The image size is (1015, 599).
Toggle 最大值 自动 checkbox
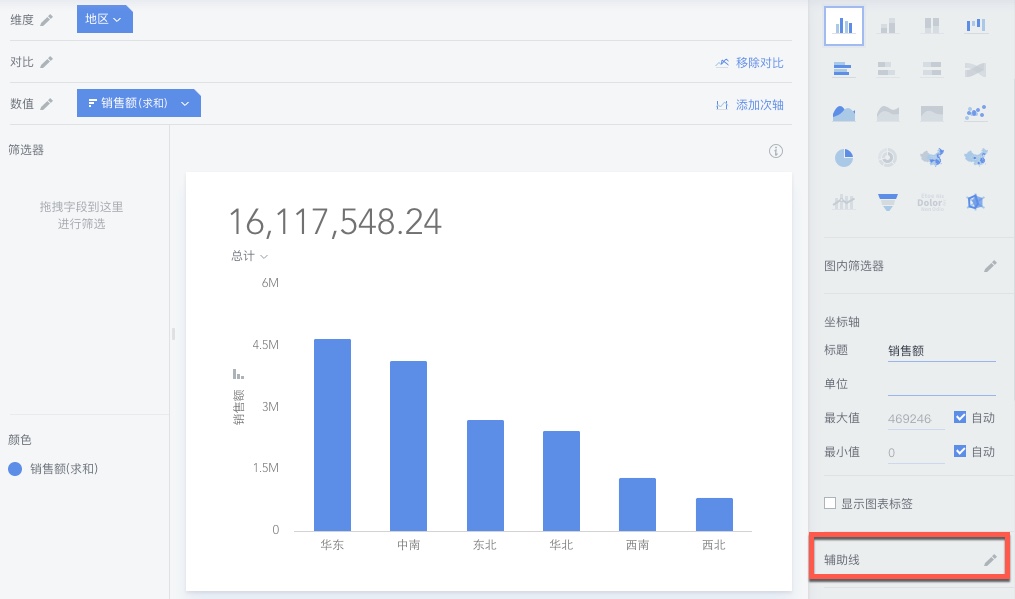(x=960, y=417)
